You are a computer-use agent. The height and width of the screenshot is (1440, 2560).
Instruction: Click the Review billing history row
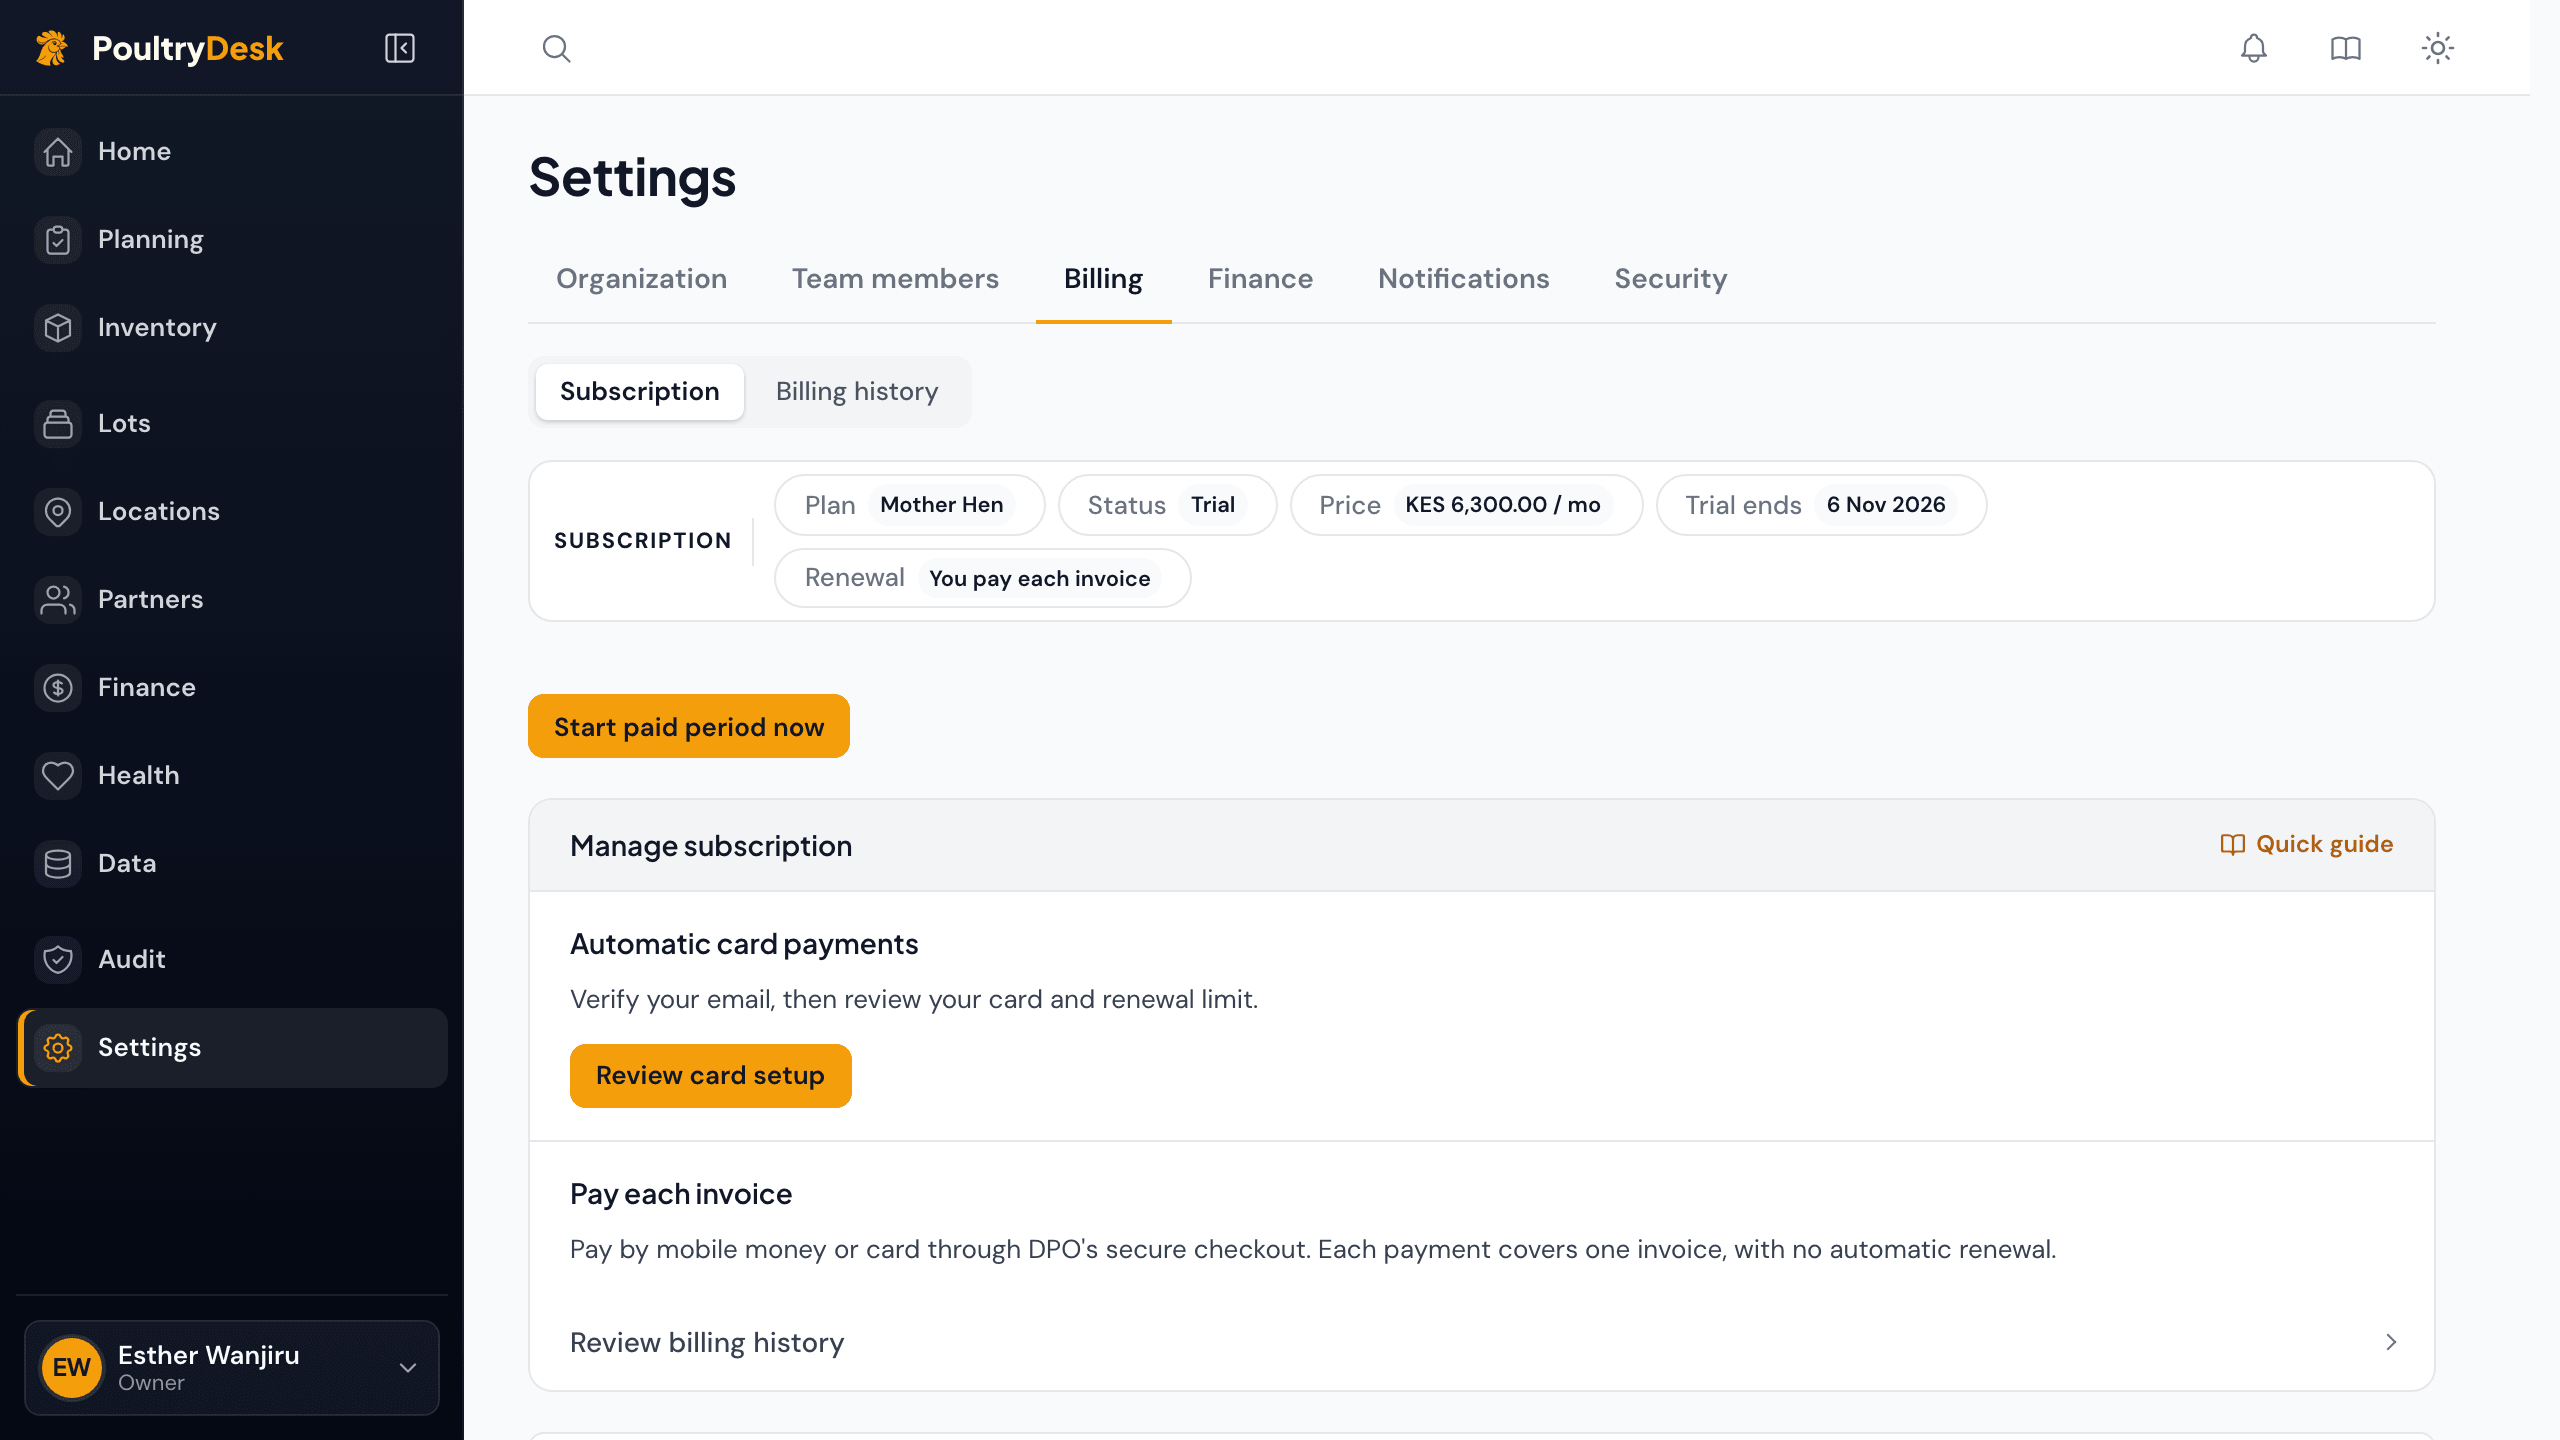tap(1482, 1342)
